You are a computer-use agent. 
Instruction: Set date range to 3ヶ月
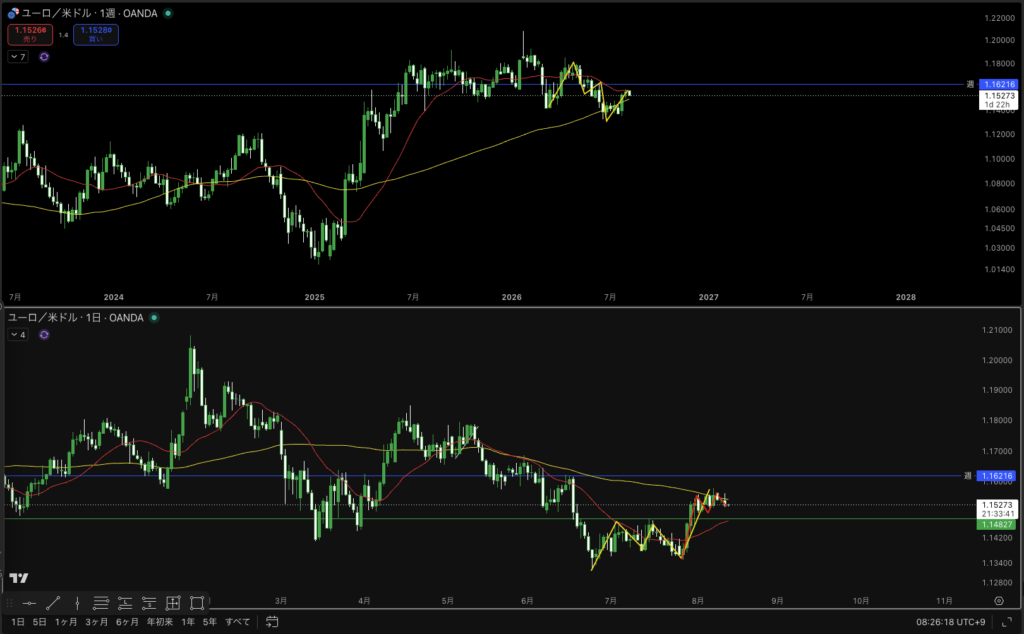pyautogui.click(x=97, y=622)
